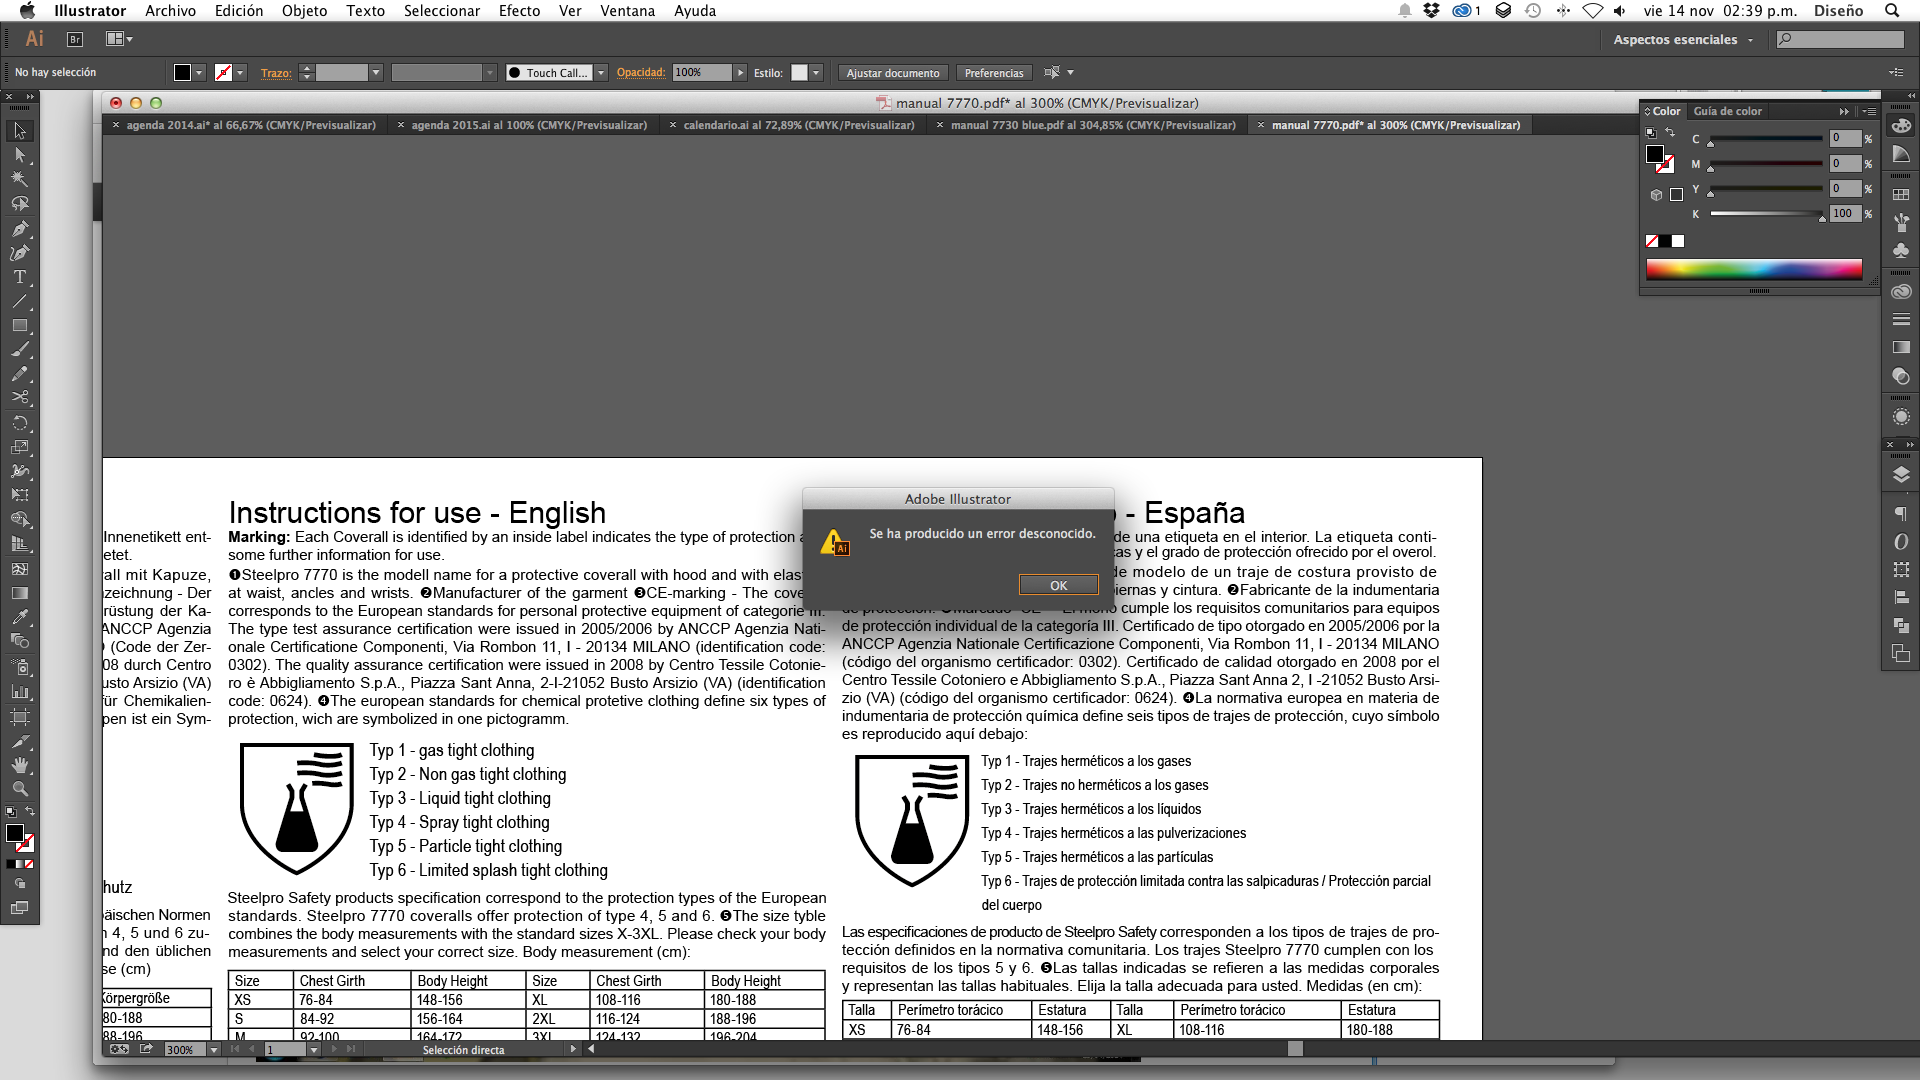
Task: Select the Rectangle tool in toolbar
Action: [x=18, y=326]
